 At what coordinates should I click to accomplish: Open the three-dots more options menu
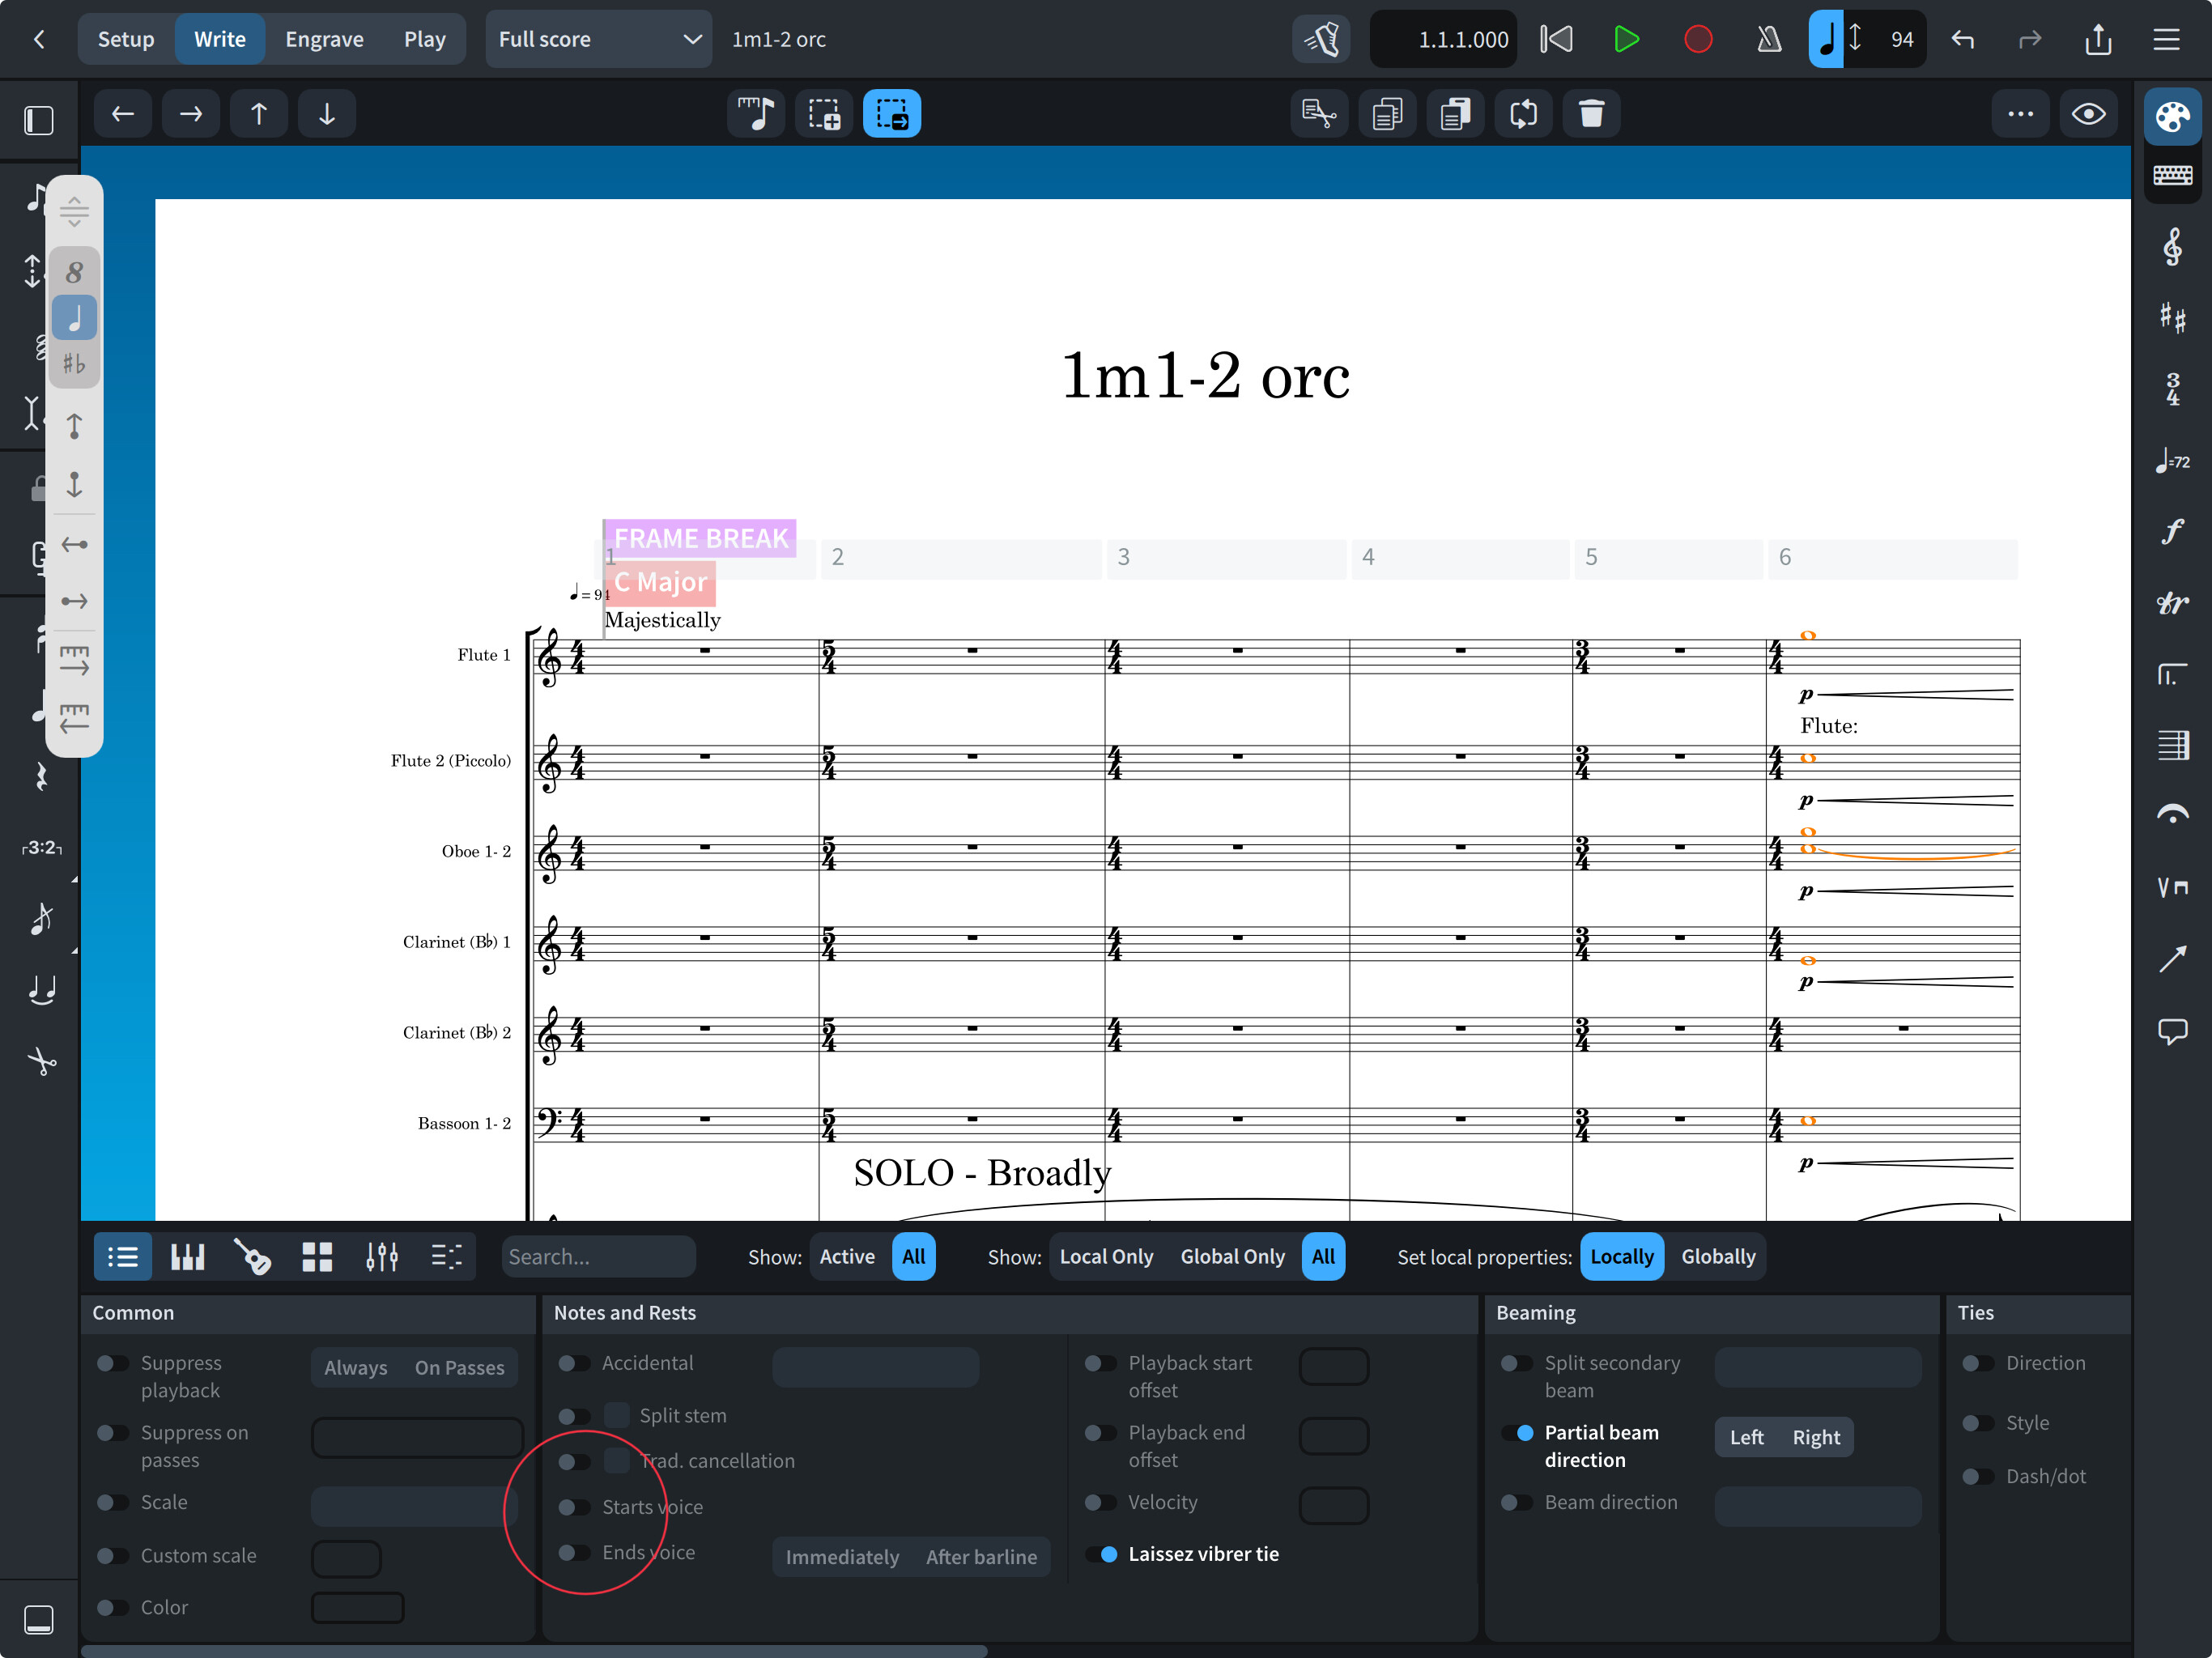(x=2019, y=114)
